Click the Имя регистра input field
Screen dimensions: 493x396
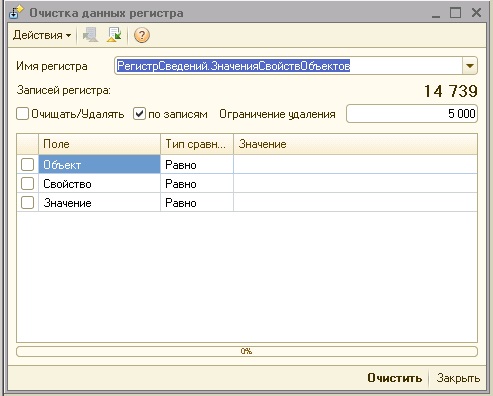click(288, 66)
